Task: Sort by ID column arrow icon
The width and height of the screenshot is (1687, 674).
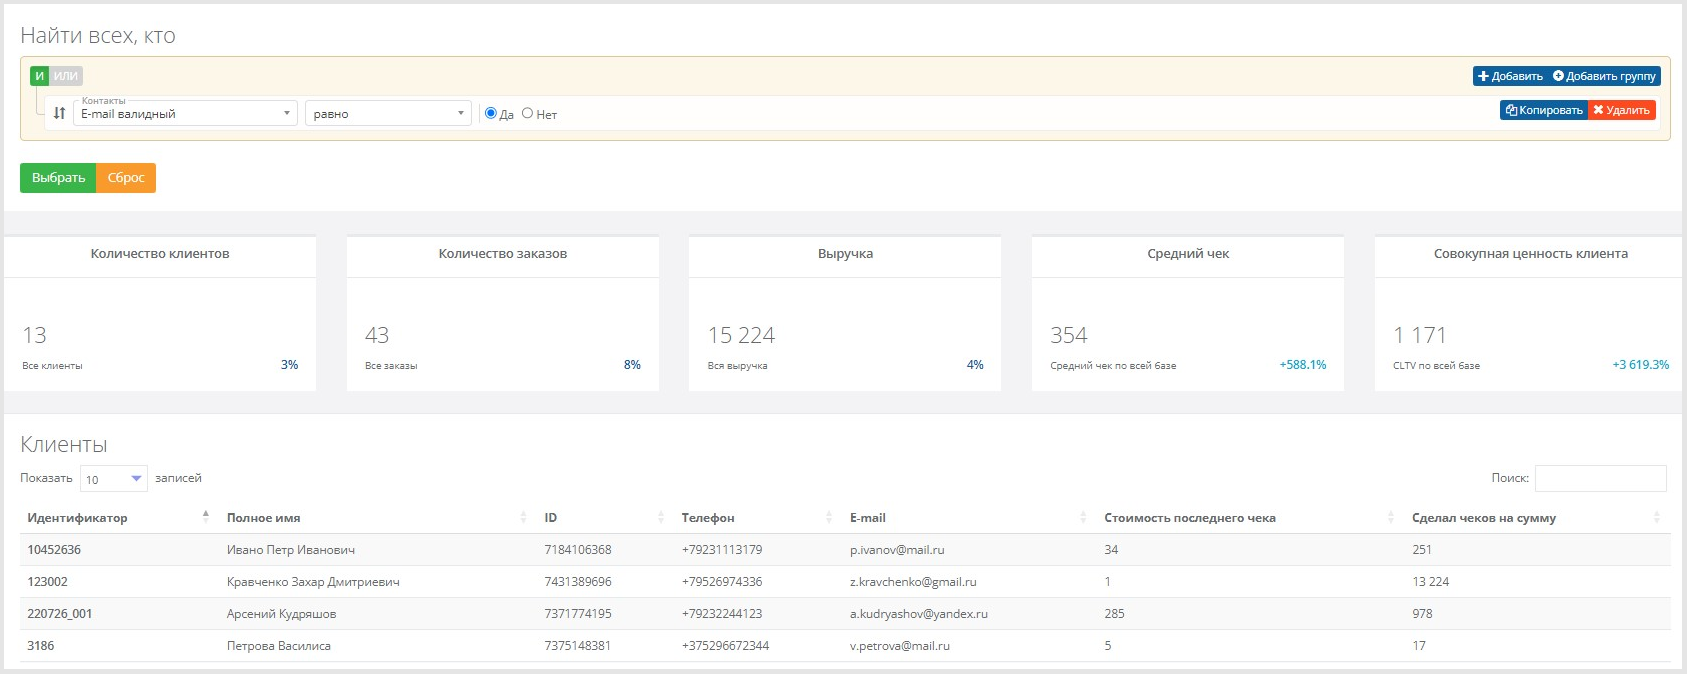Action: pyautogui.click(x=660, y=517)
